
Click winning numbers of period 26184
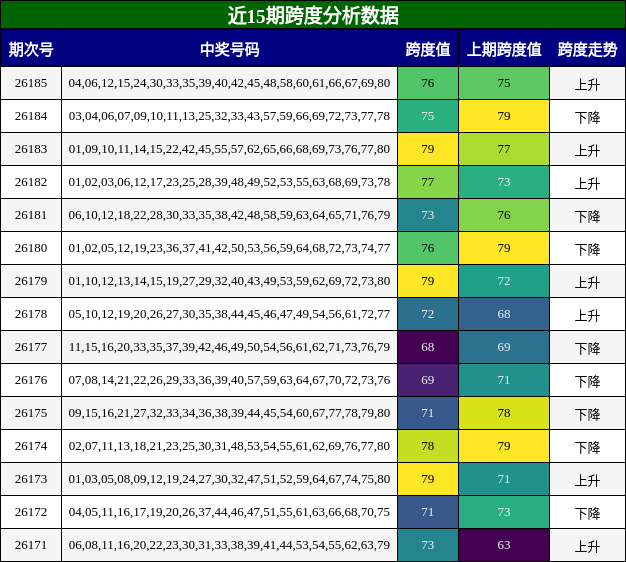(x=230, y=116)
